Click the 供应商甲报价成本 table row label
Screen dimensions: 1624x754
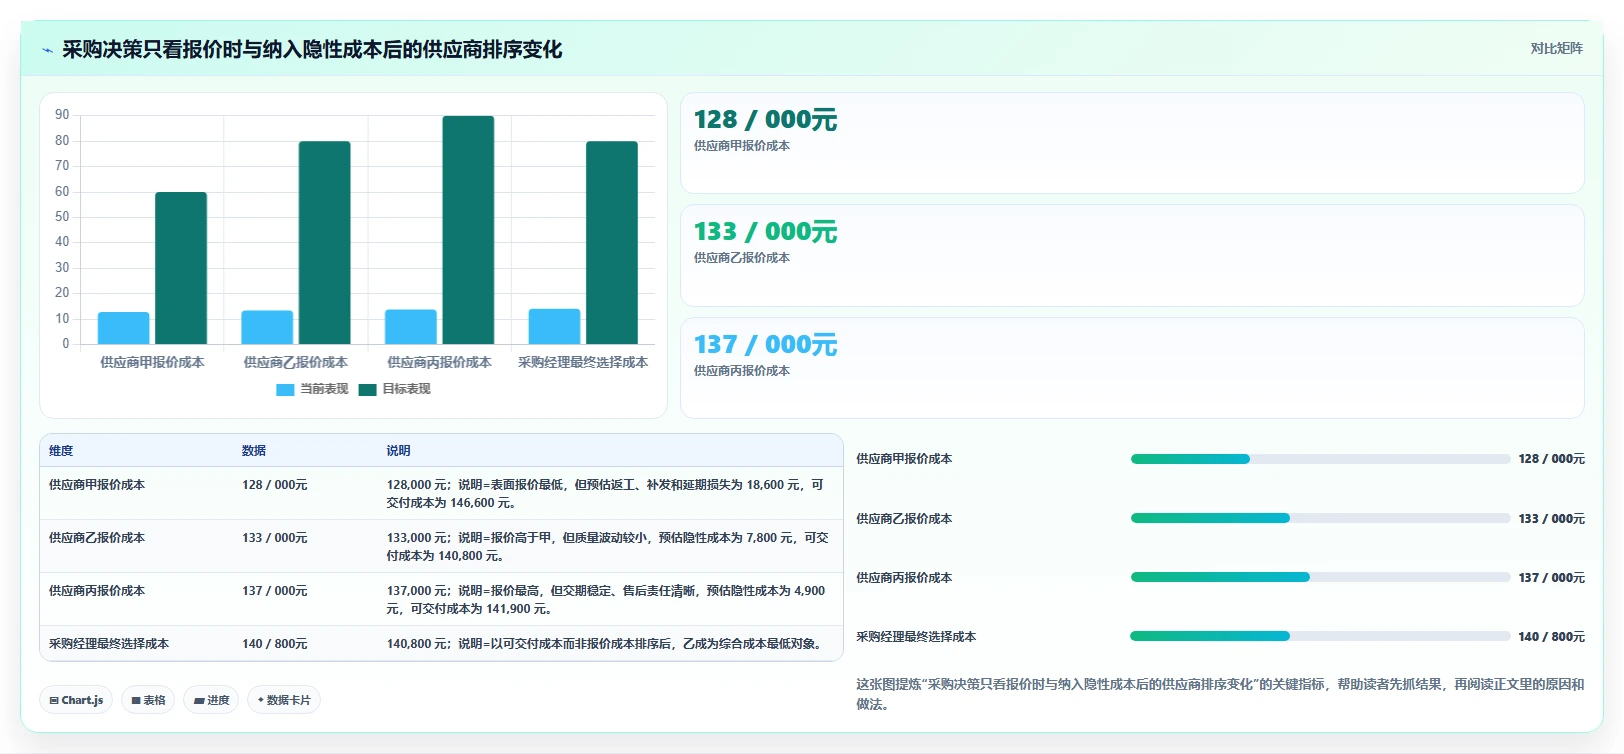pyautogui.click(x=97, y=485)
